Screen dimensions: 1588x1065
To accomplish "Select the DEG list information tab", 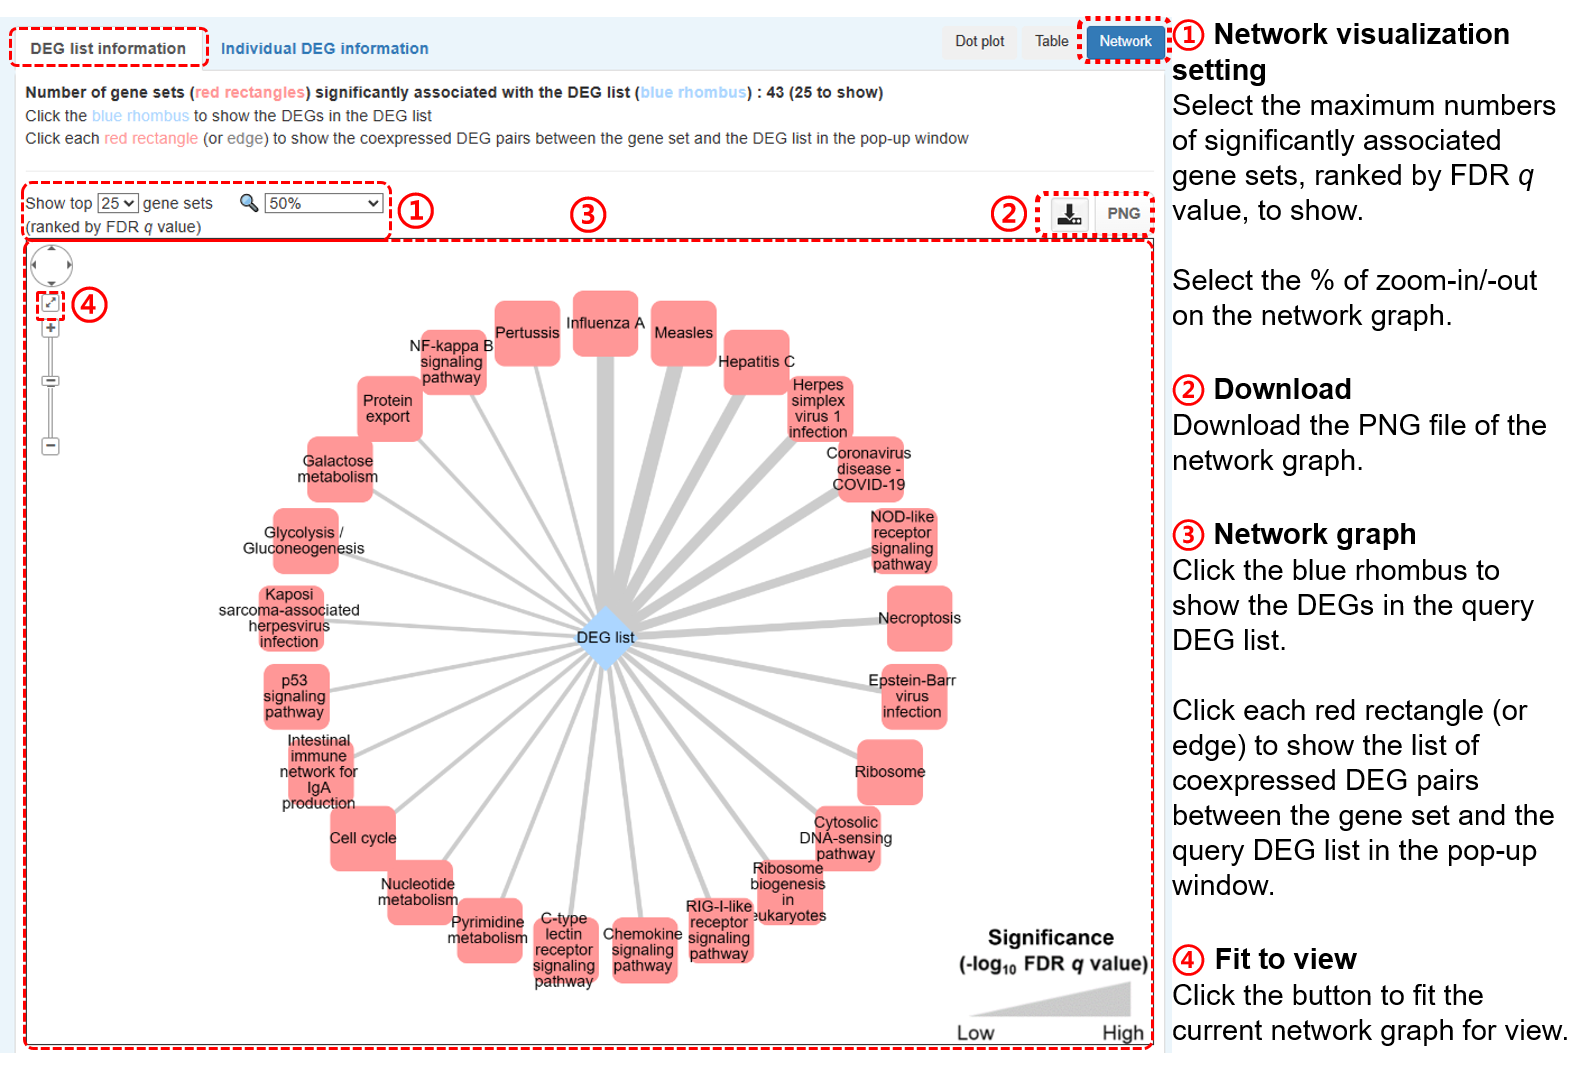I will click(x=108, y=48).
